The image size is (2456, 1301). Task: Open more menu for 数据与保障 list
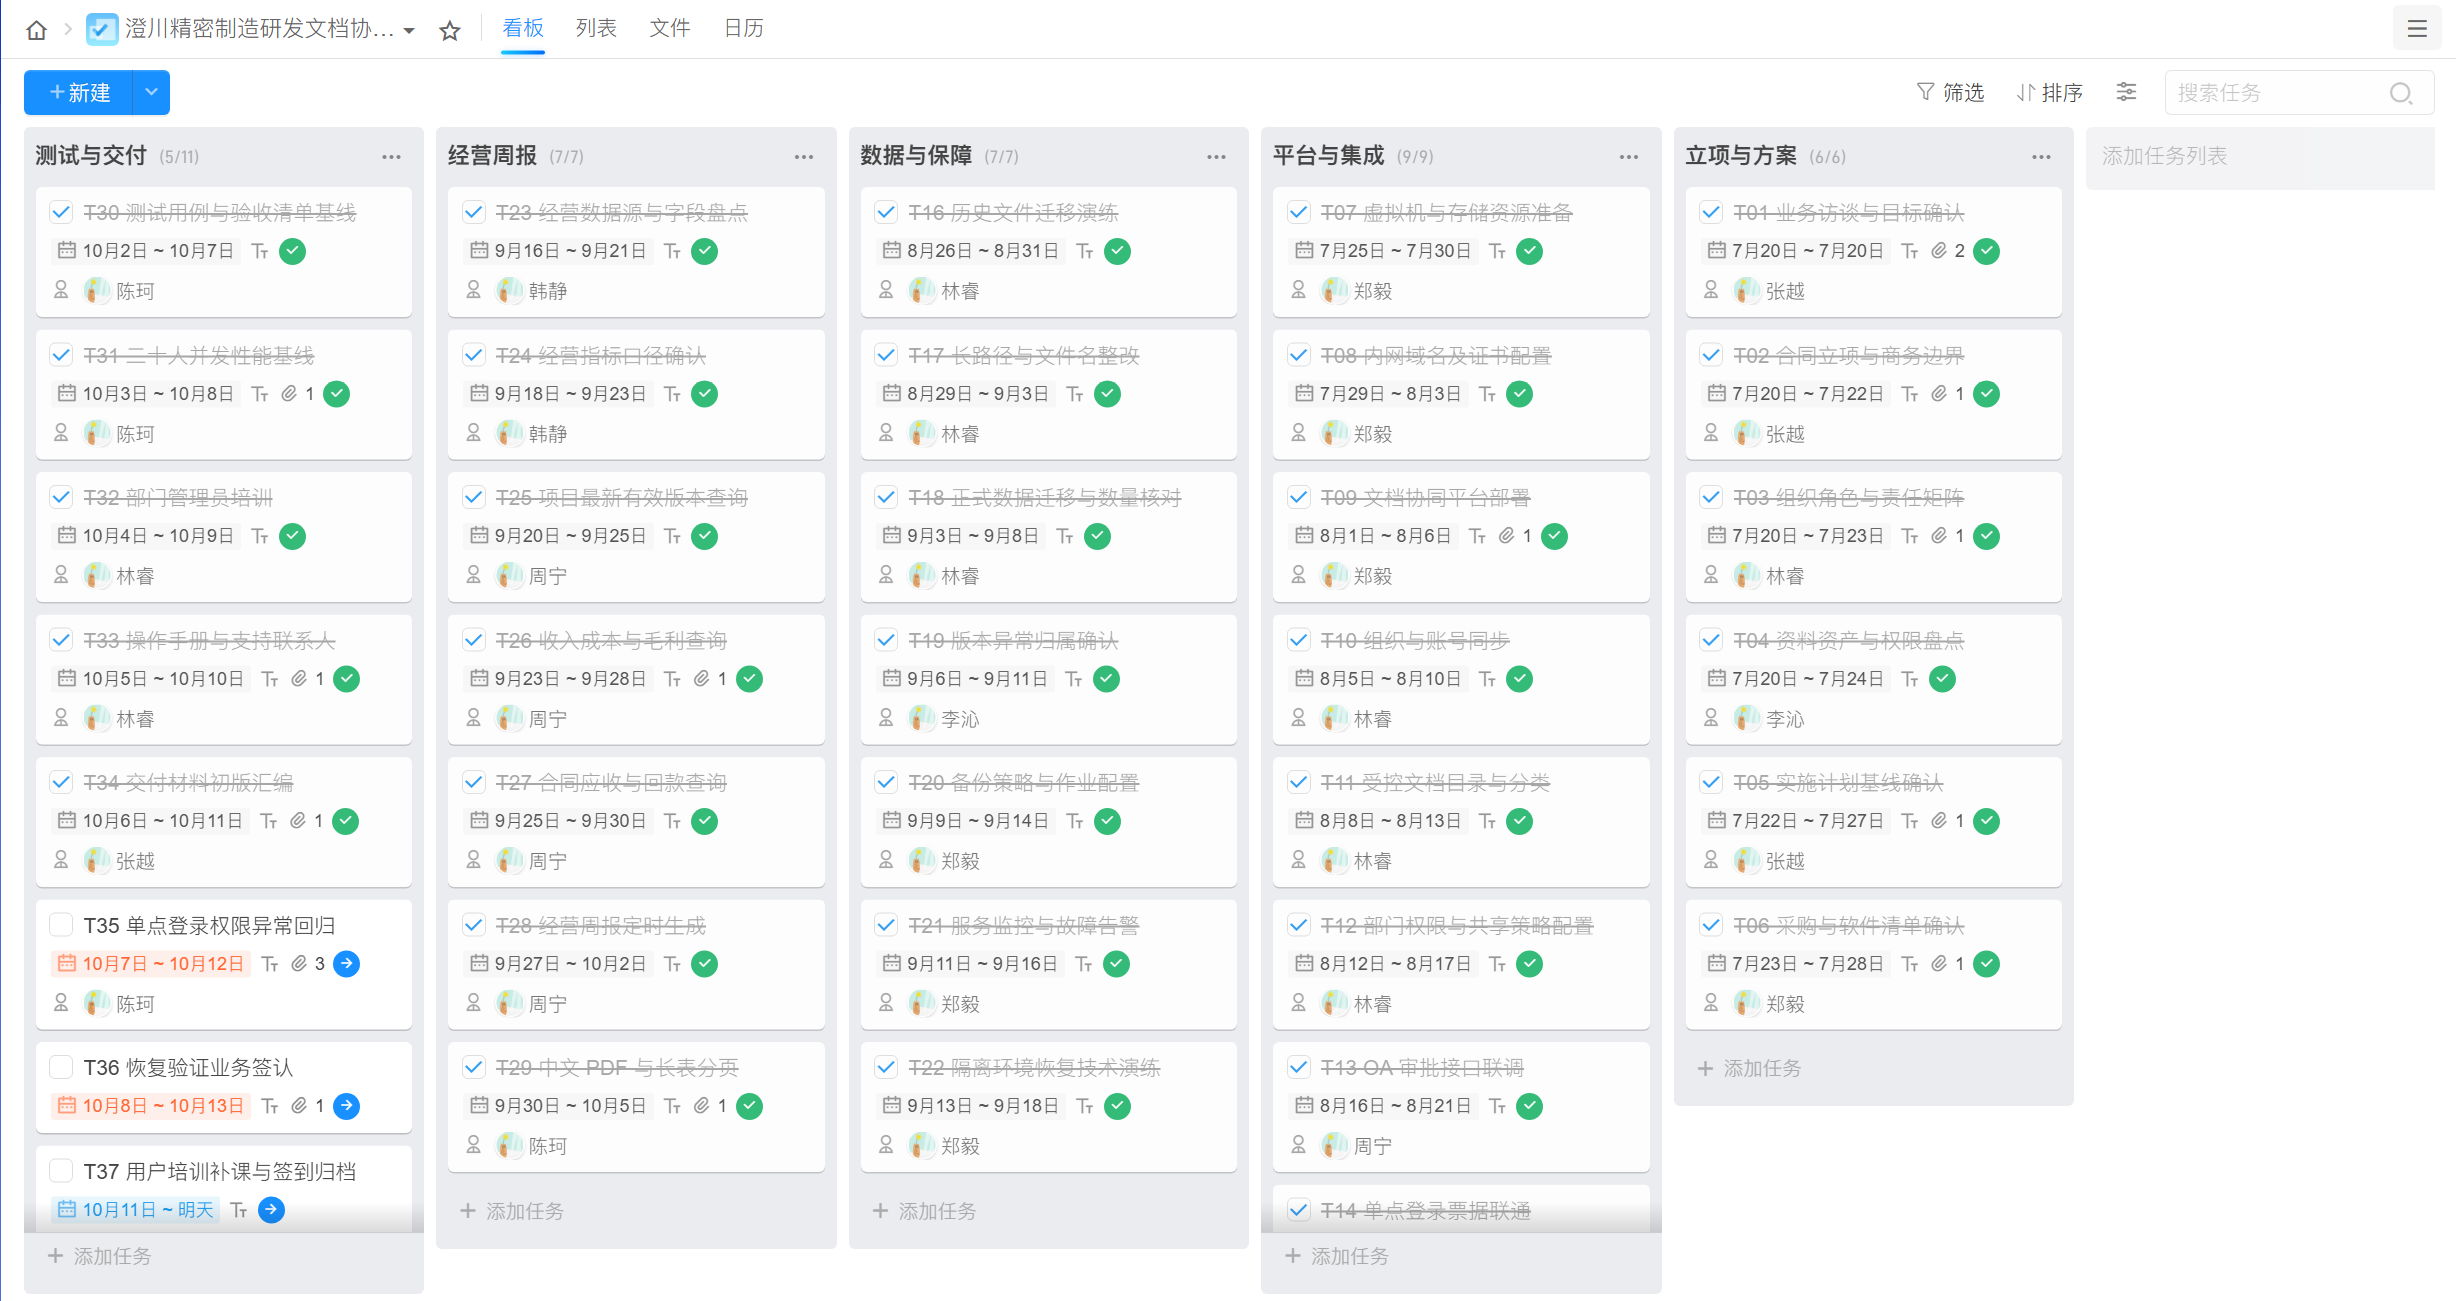(1216, 157)
